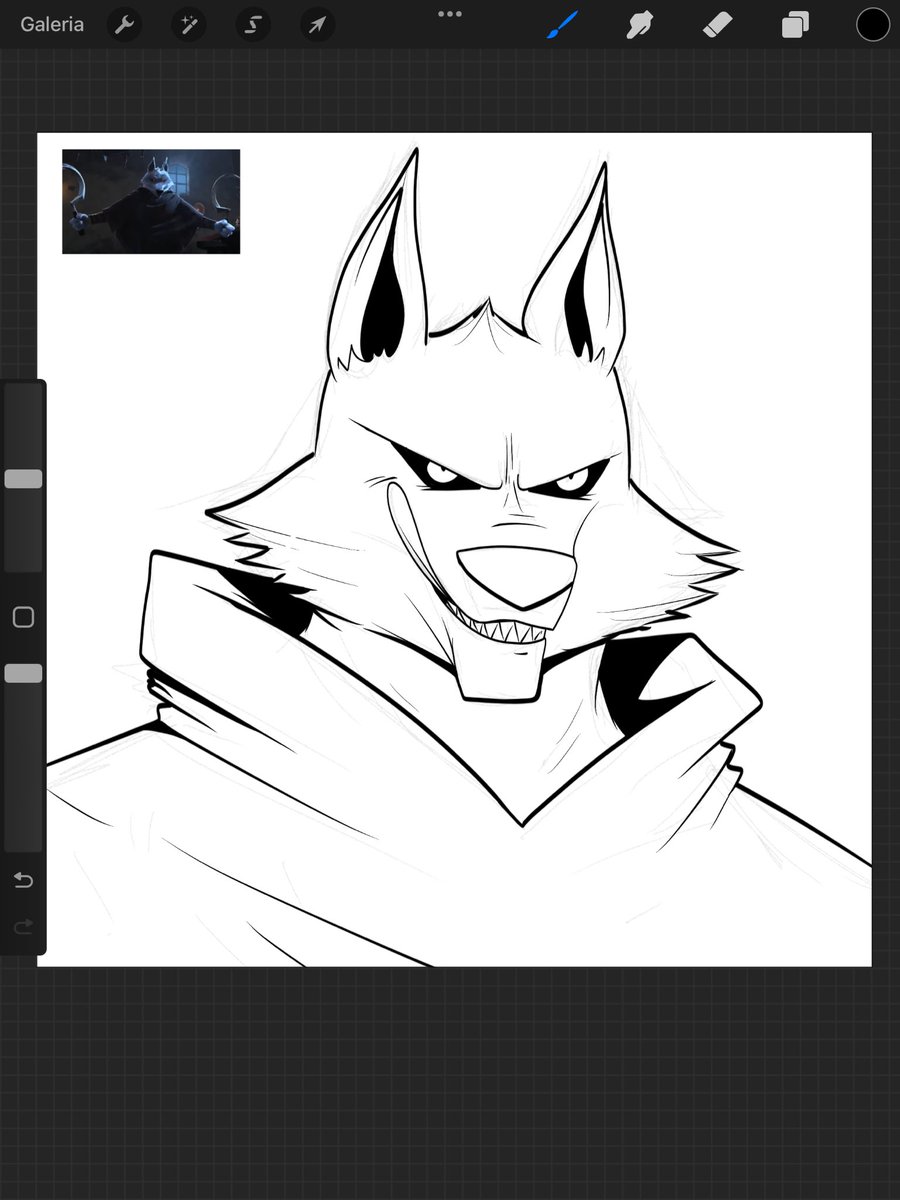The height and width of the screenshot is (1200, 900).
Task: Select the Eraser tool
Action: tap(717, 25)
